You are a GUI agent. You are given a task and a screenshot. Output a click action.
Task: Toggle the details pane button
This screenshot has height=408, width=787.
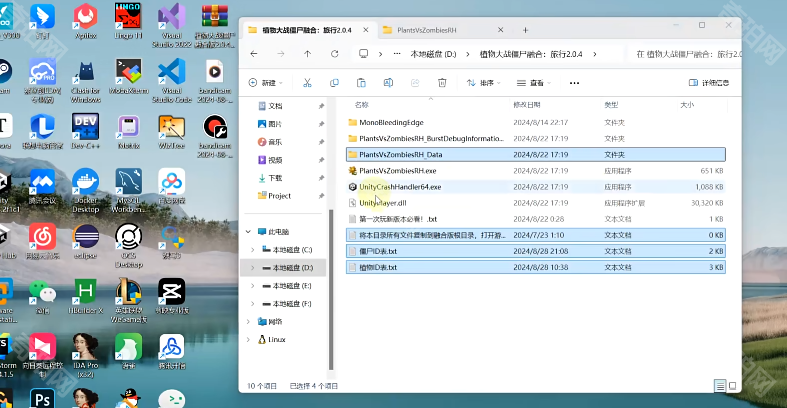click(x=709, y=83)
